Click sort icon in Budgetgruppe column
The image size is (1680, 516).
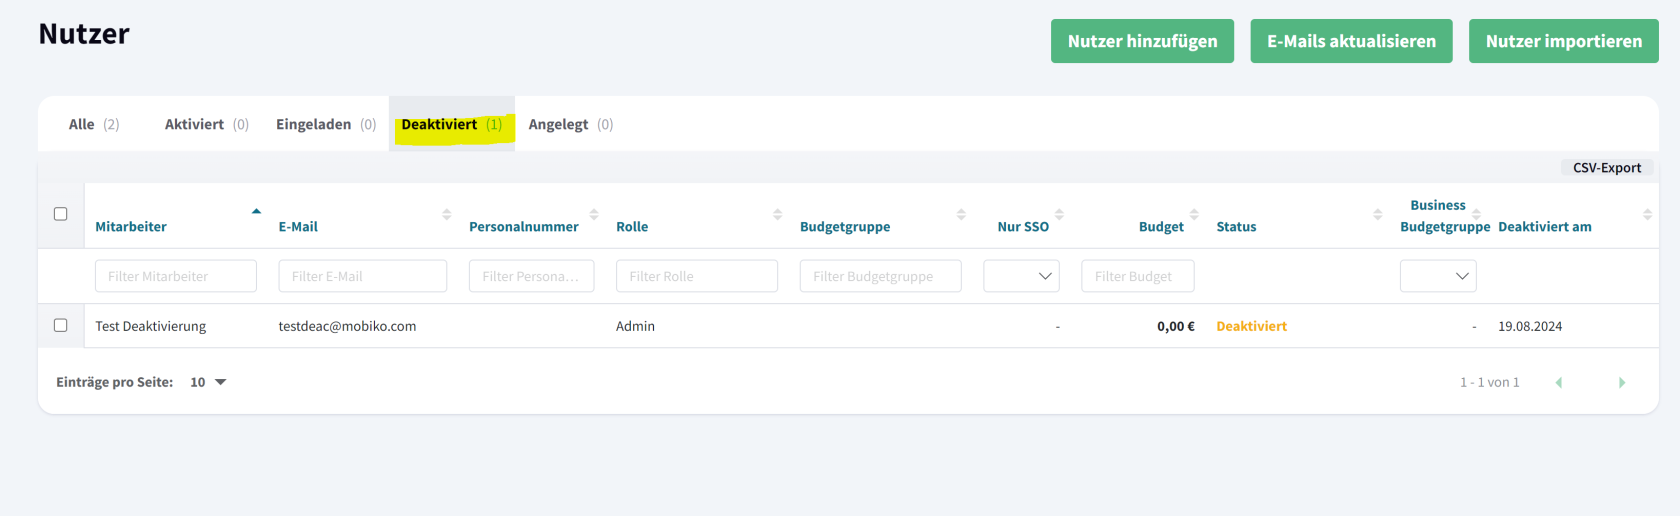(961, 214)
